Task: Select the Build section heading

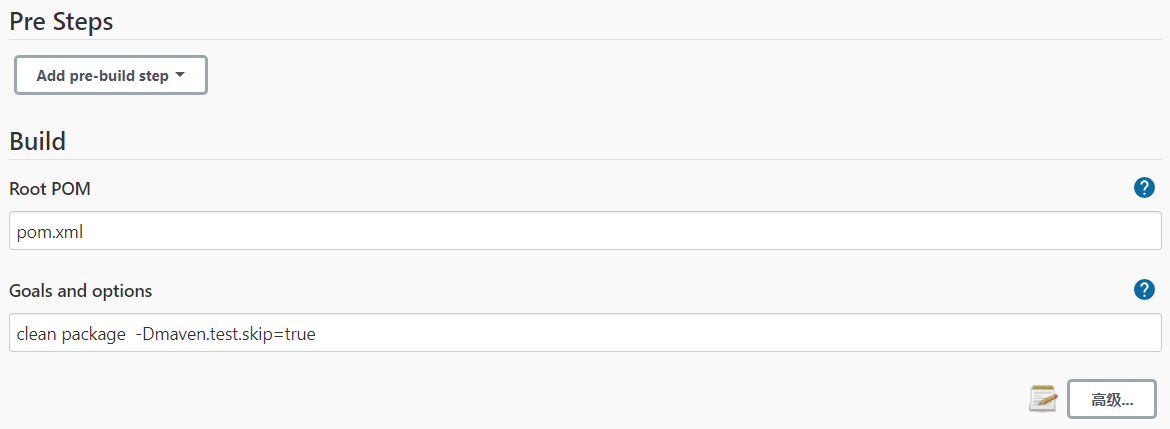Action: [37, 141]
